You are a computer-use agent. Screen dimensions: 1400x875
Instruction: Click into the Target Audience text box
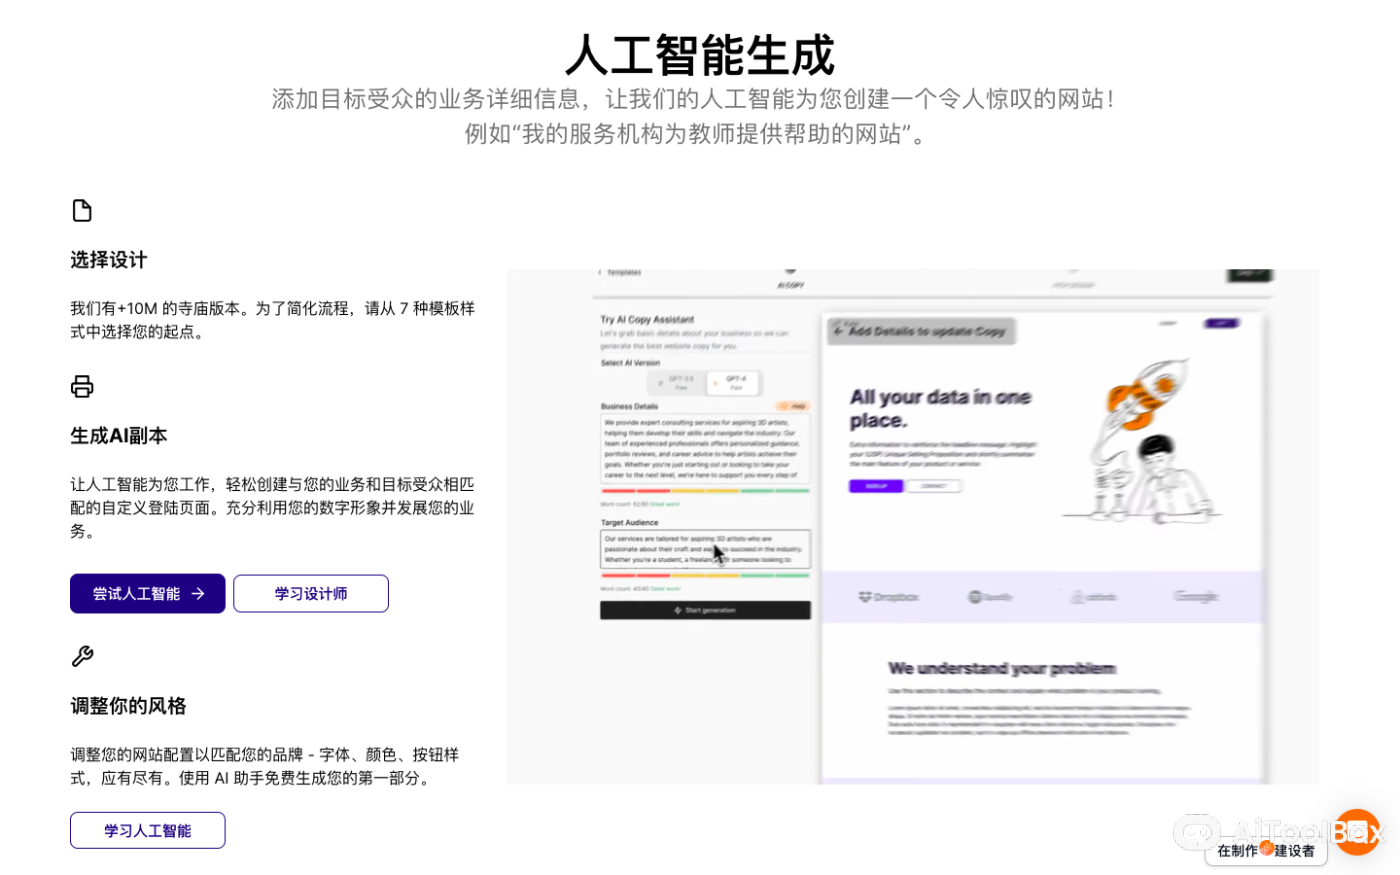pos(705,549)
